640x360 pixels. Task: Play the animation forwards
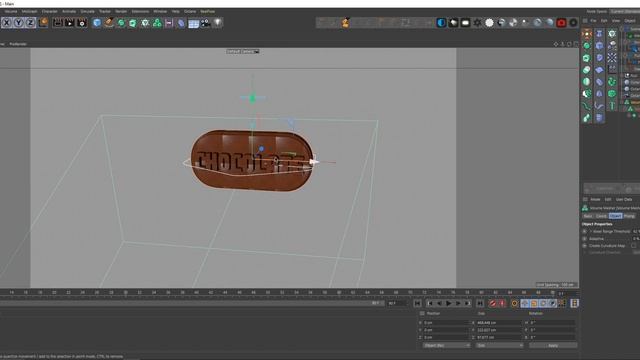tap(449, 303)
